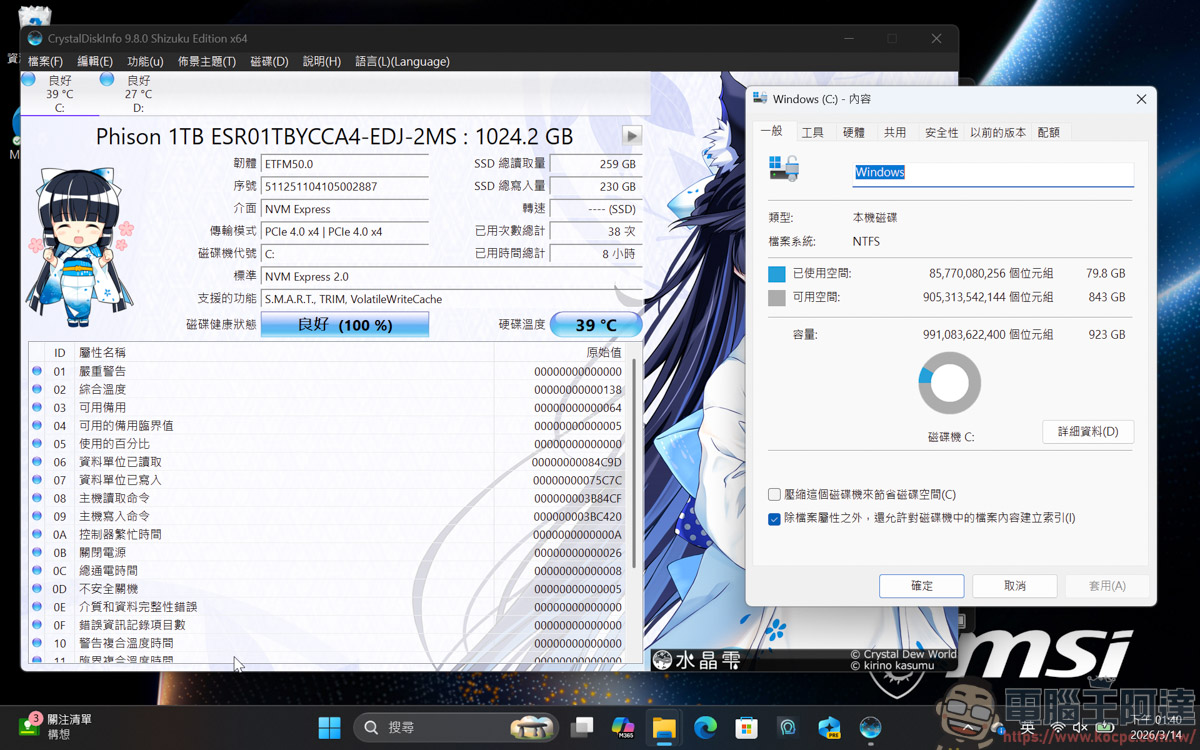Apply changes with the 套用(A) button
This screenshot has height=750, width=1200.
tap(1106, 586)
